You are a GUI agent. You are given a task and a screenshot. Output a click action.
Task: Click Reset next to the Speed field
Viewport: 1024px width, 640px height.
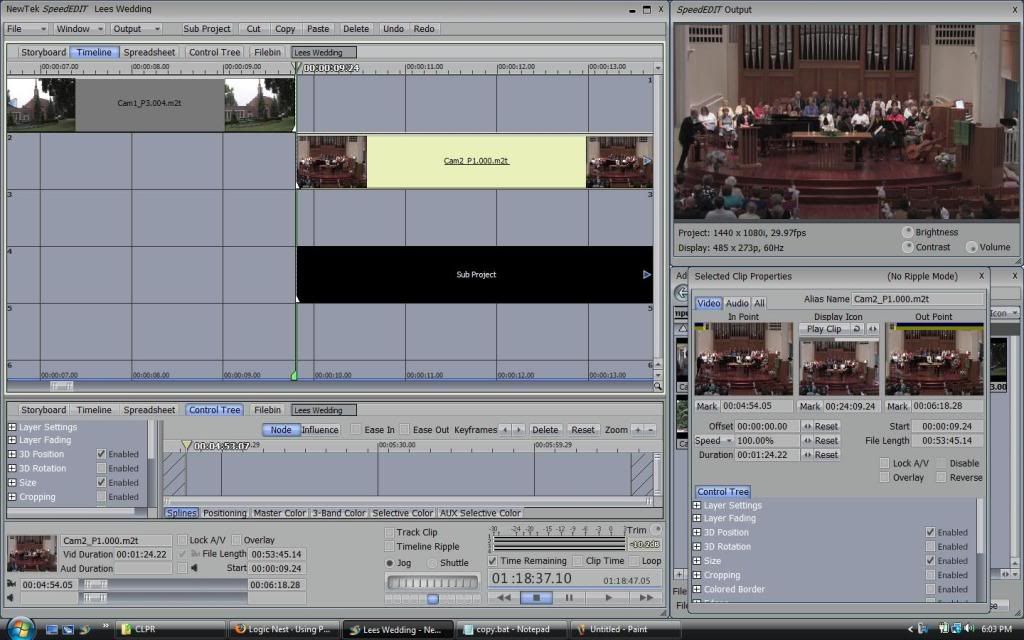tap(825, 441)
